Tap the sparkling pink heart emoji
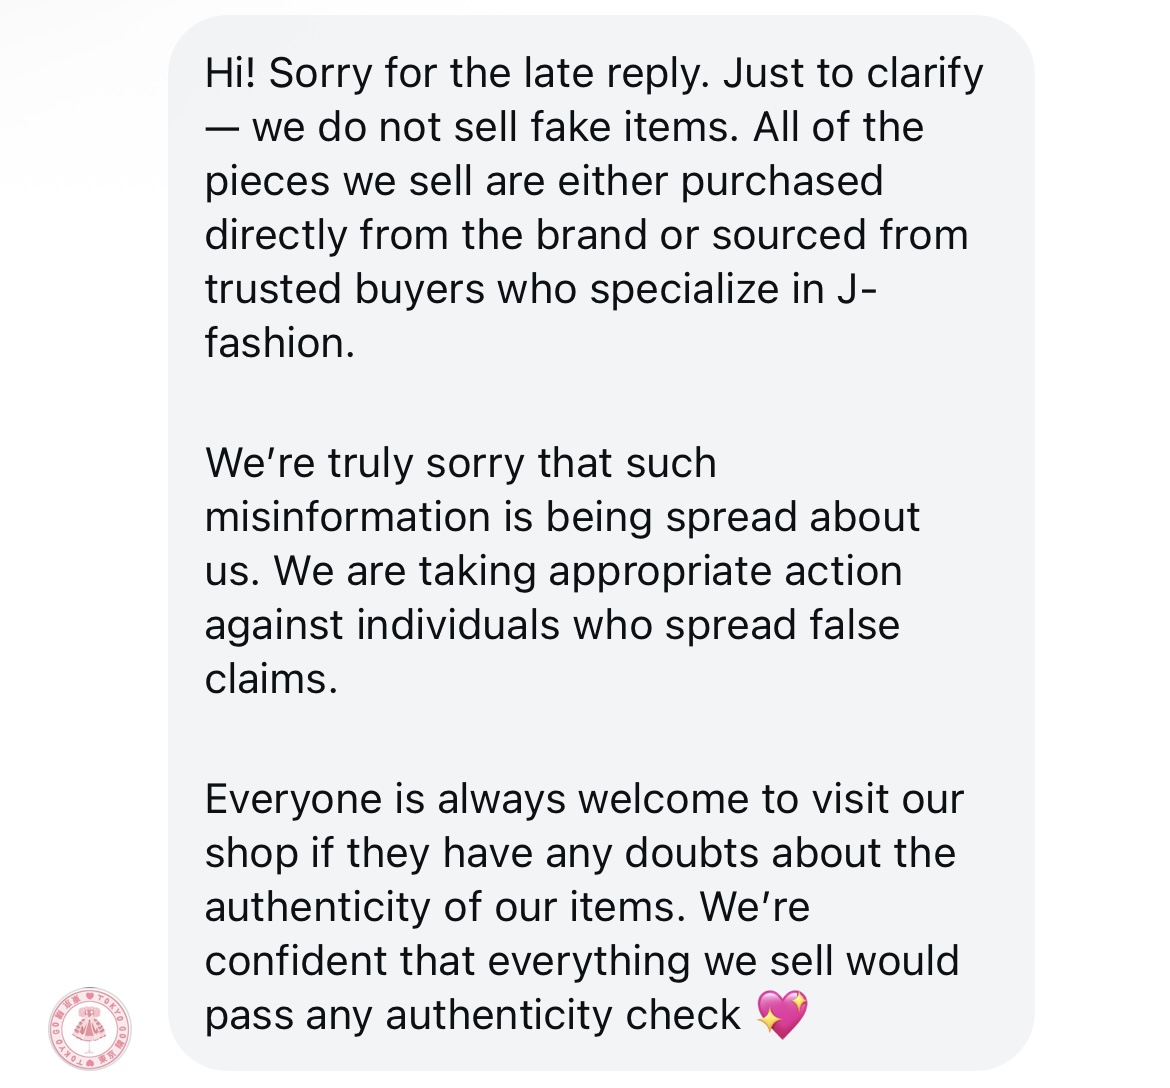Image resolution: width=1170 pixels, height=1088 pixels. click(781, 1015)
